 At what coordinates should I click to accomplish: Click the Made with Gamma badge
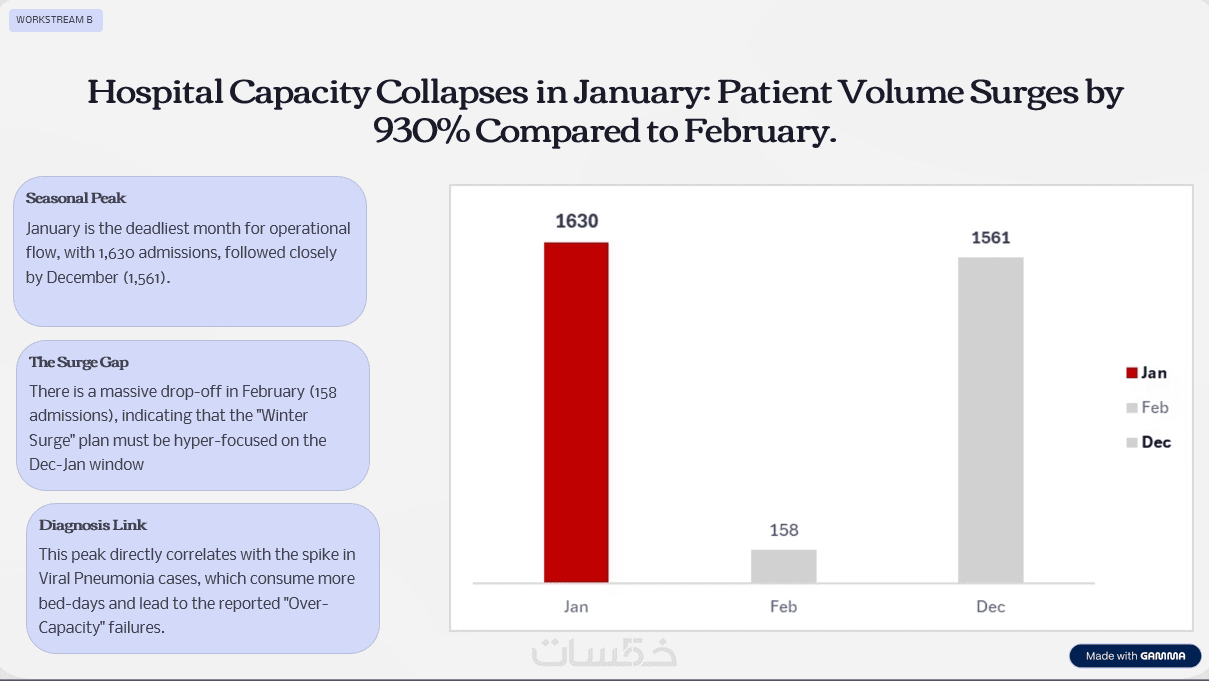pos(1135,656)
